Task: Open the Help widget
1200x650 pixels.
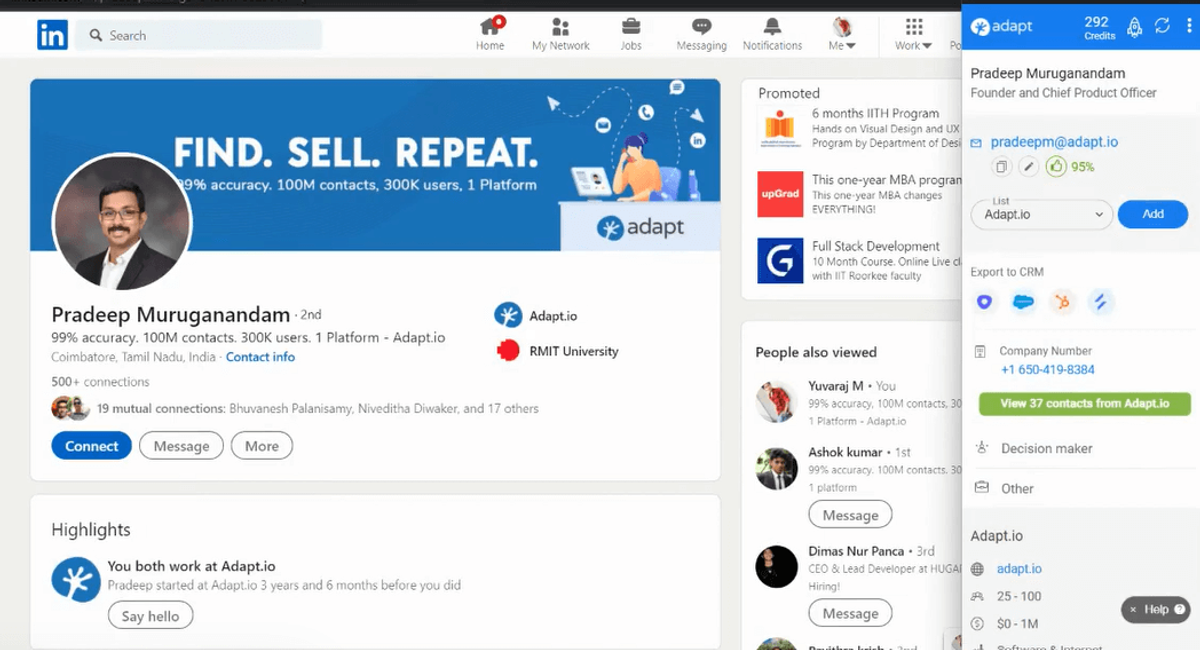Action: [1155, 609]
